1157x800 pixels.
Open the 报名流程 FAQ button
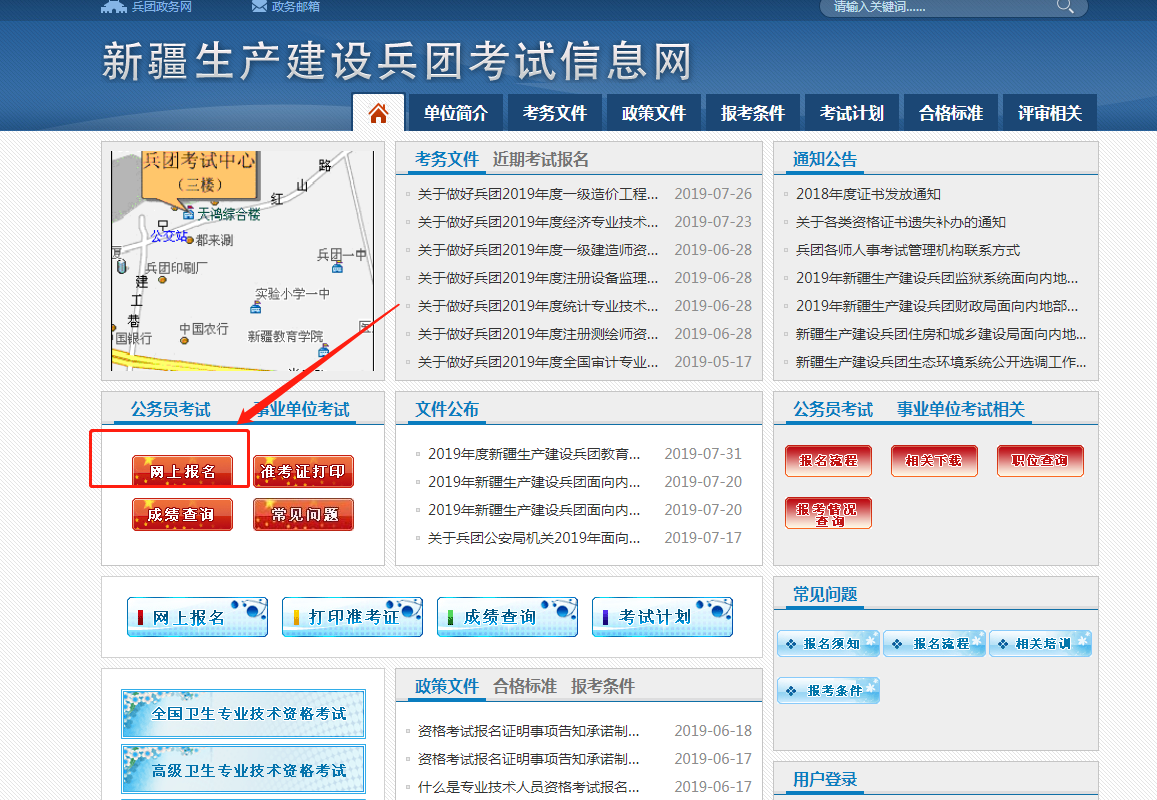coord(934,644)
